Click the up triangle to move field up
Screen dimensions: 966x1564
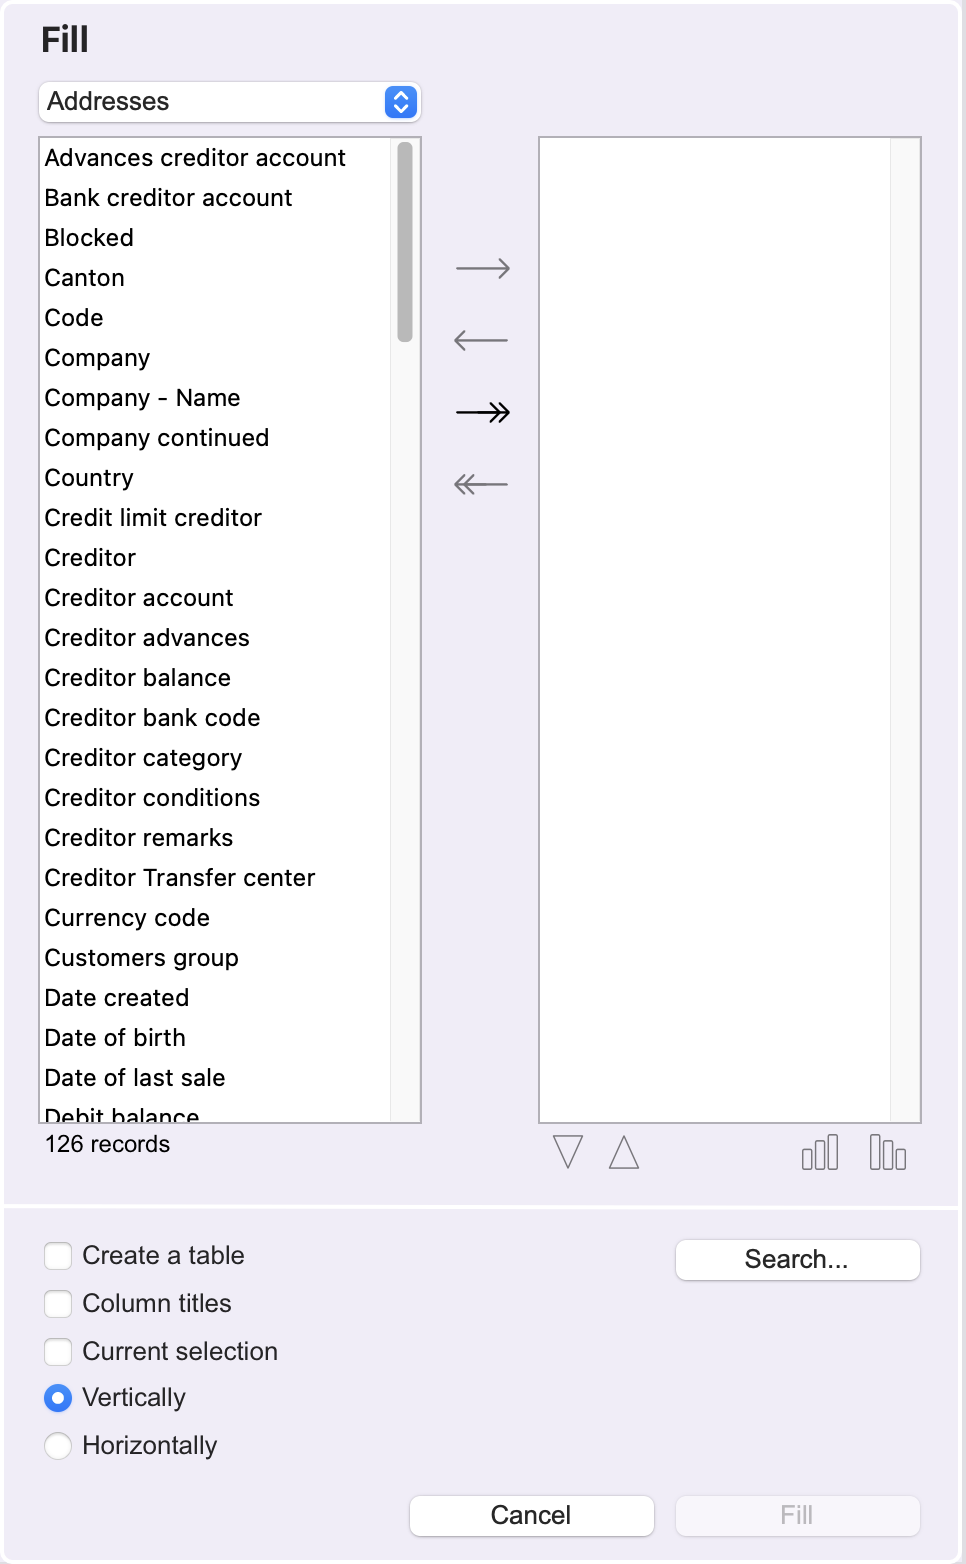[x=624, y=1152]
